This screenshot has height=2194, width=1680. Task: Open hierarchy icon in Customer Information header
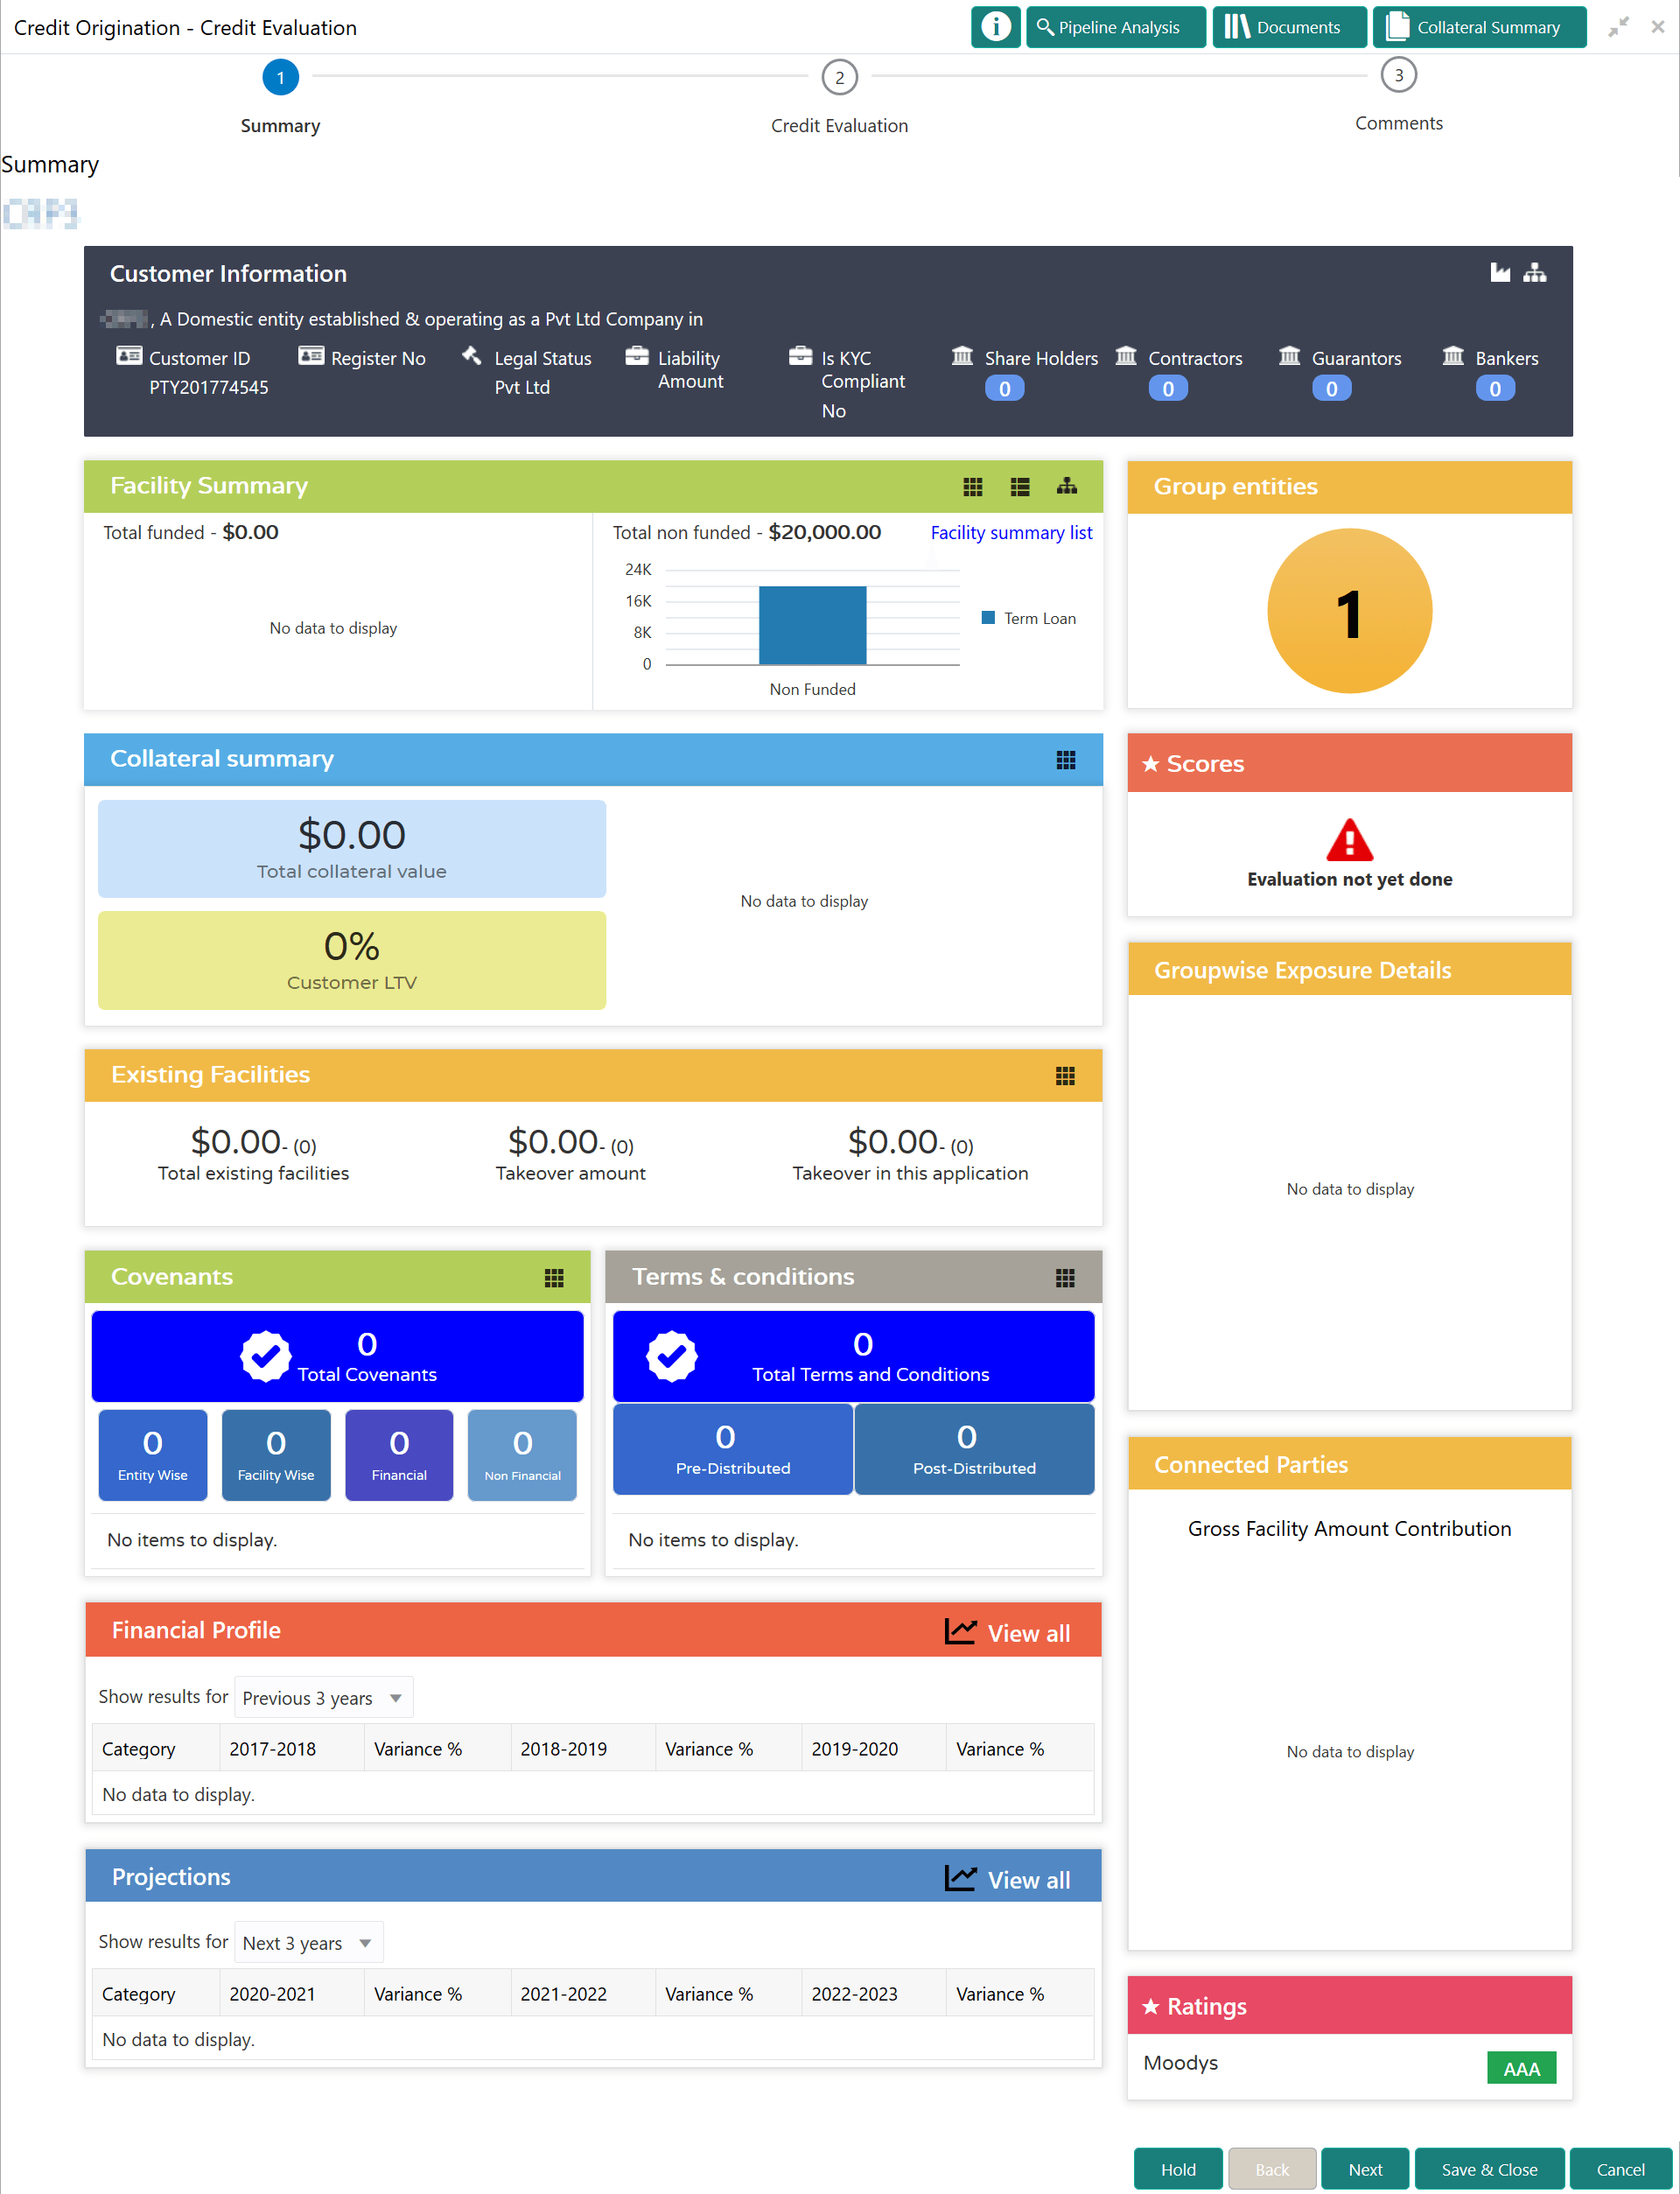(1535, 273)
